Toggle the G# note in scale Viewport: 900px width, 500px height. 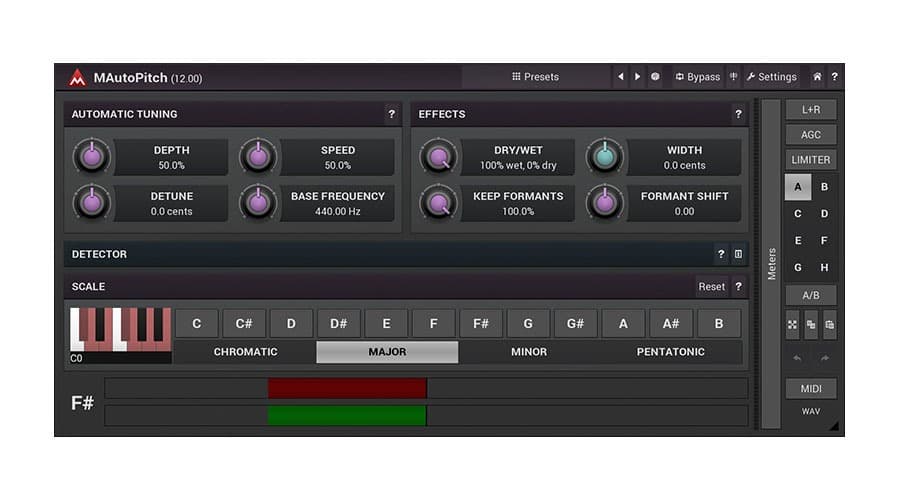point(576,324)
